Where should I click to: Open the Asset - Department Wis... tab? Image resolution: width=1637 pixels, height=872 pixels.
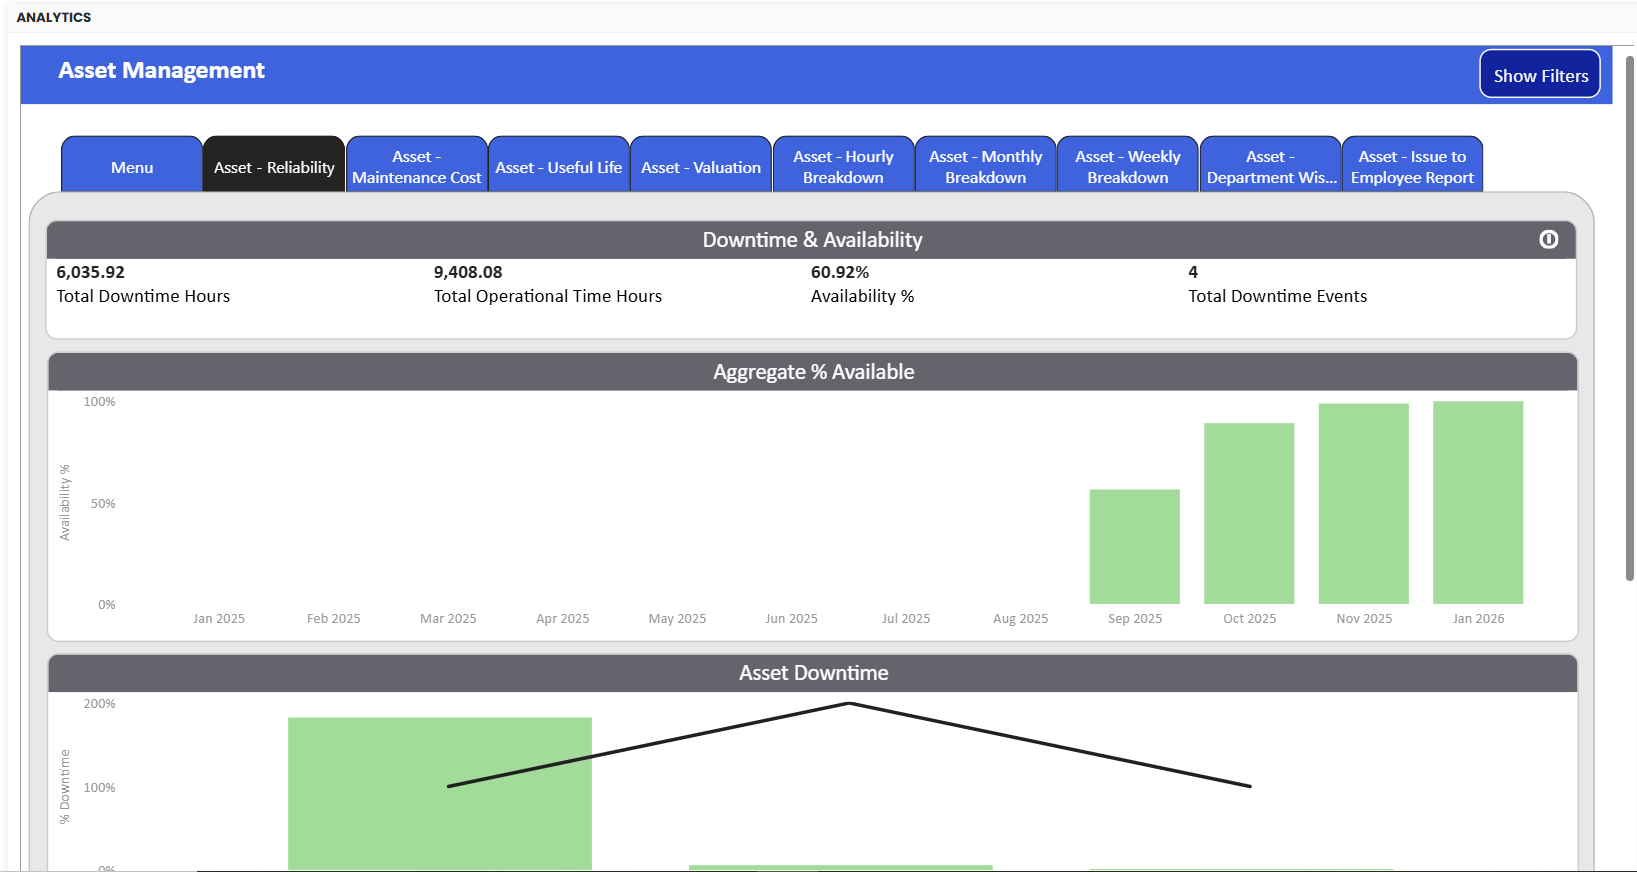pos(1270,165)
